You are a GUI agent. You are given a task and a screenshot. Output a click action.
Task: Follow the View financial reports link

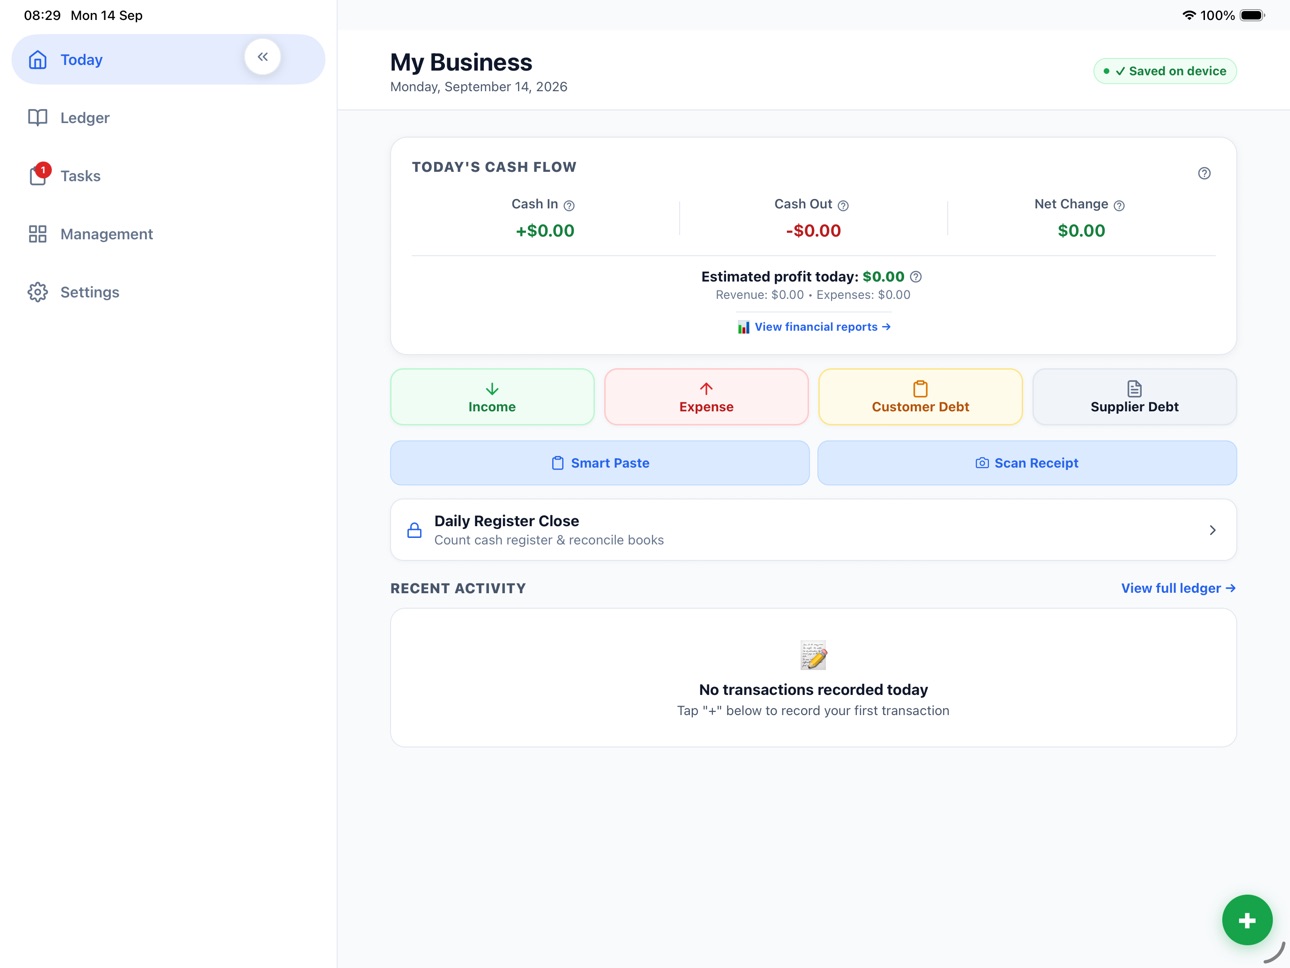[814, 327]
